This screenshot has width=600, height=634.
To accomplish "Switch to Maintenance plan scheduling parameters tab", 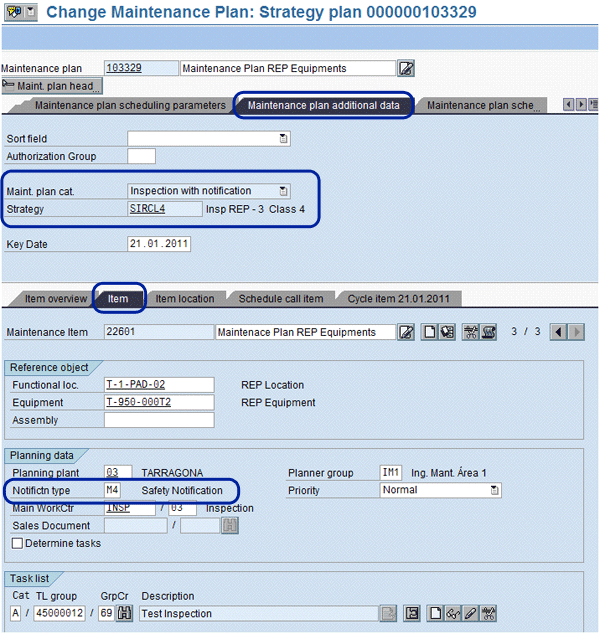I will click(x=130, y=105).
